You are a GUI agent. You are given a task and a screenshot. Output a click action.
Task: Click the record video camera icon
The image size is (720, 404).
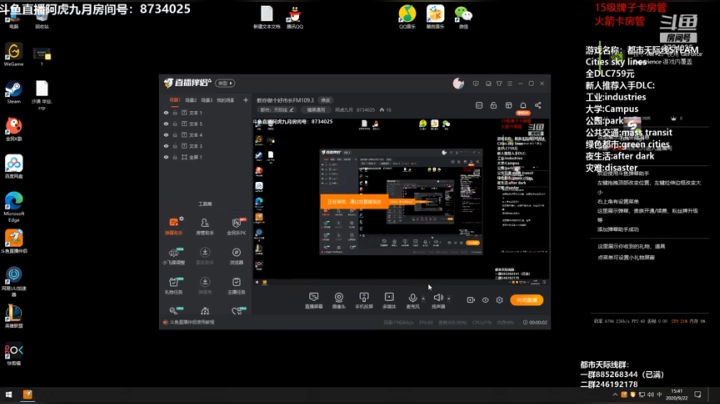(x=471, y=300)
